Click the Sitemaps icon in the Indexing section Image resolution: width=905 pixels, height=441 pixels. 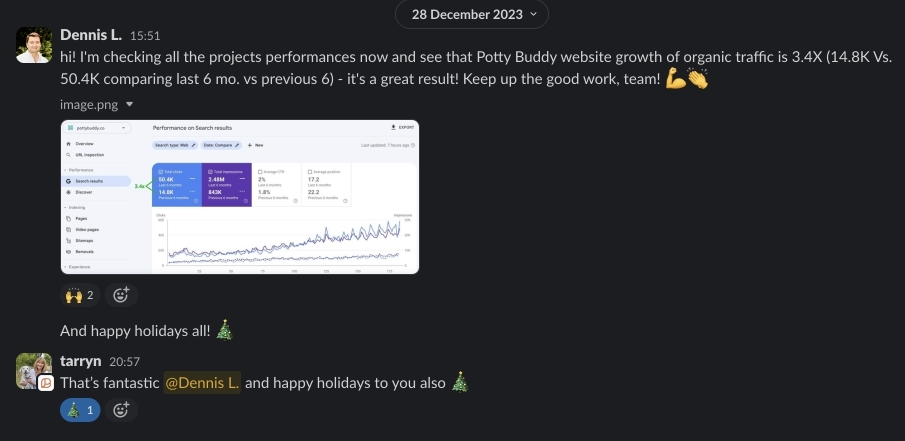click(x=67, y=241)
